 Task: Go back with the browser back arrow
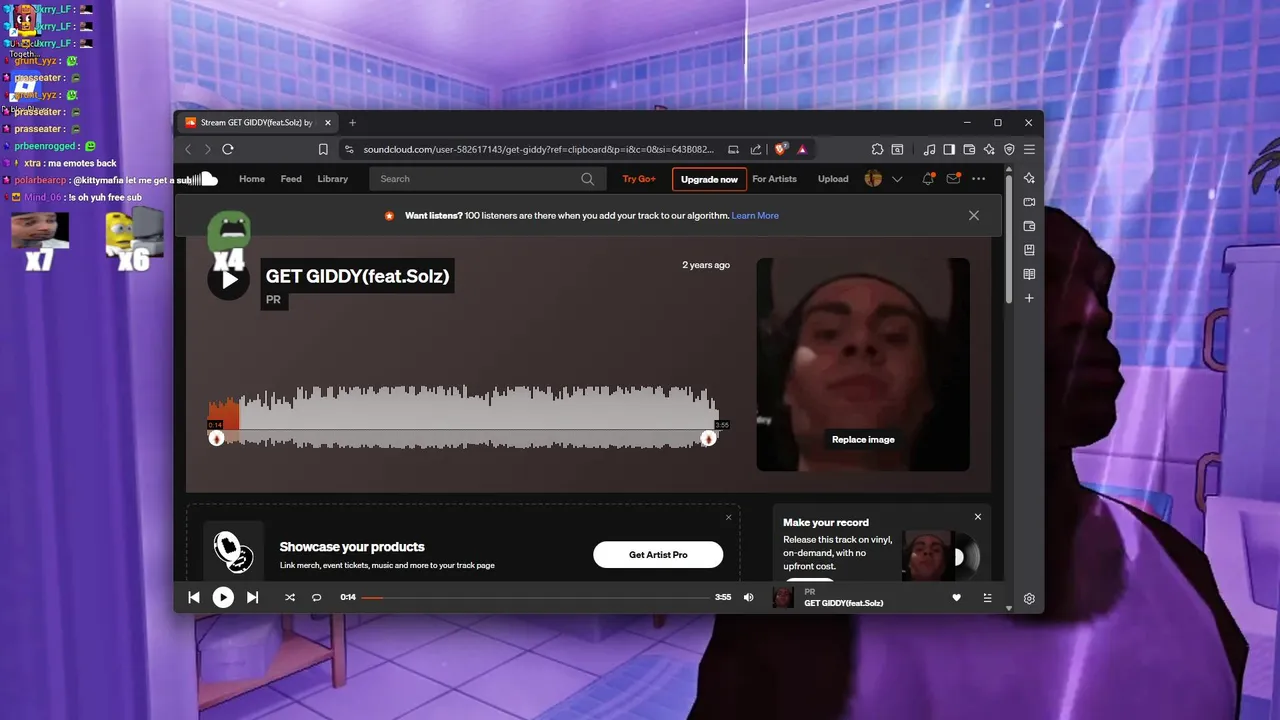click(188, 149)
